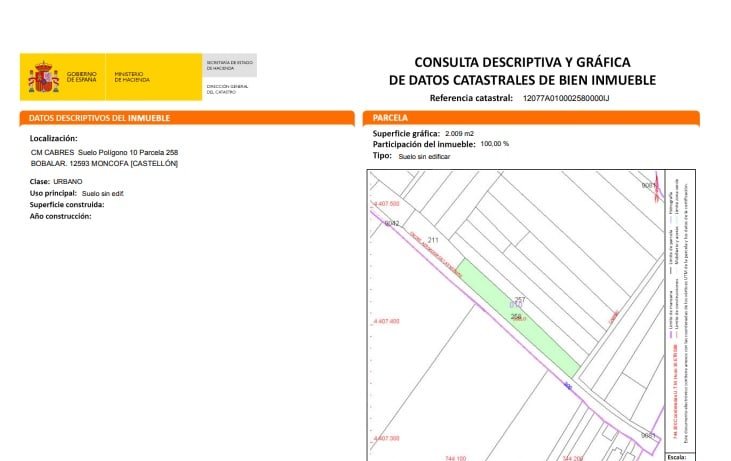This screenshot has height=461, width=731.
Task: Click the 9042 label on the map
Action: click(x=392, y=223)
